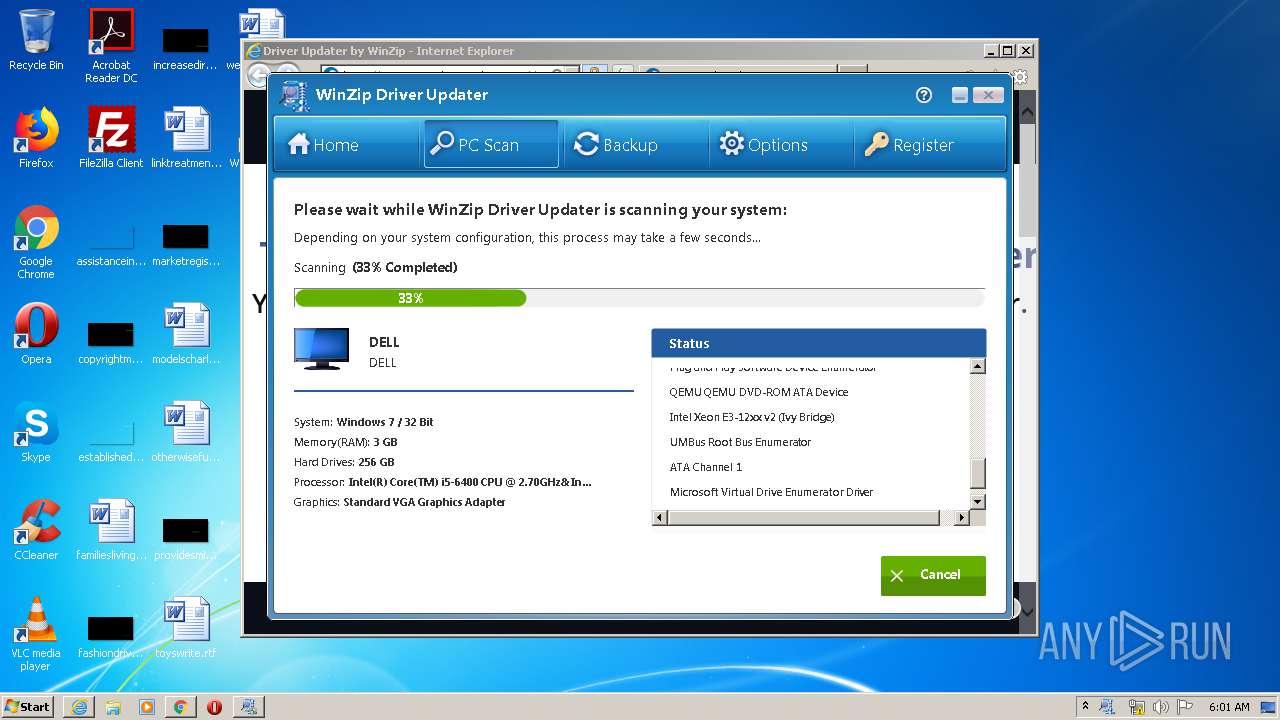Launch Google Chrome from the desktop
The image size is (1280, 720).
pyautogui.click(x=36, y=243)
